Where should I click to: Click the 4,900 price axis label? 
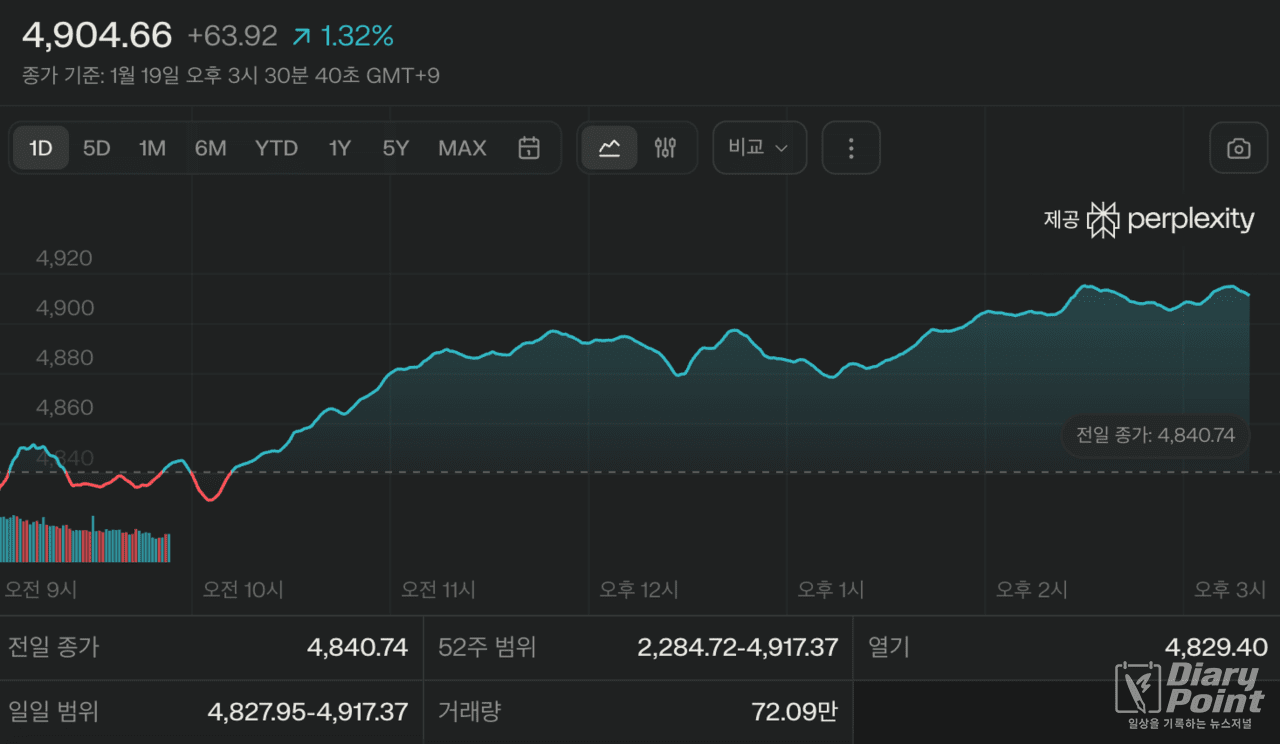click(64, 308)
